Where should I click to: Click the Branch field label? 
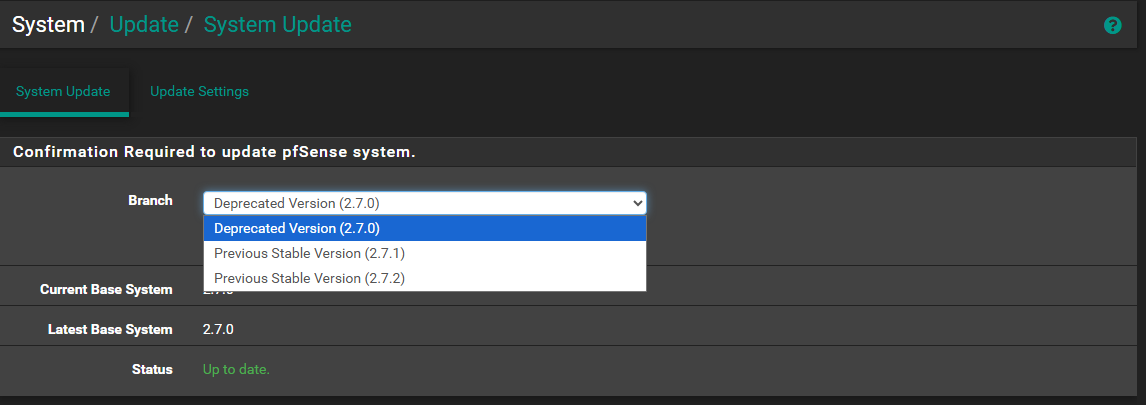(x=150, y=200)
